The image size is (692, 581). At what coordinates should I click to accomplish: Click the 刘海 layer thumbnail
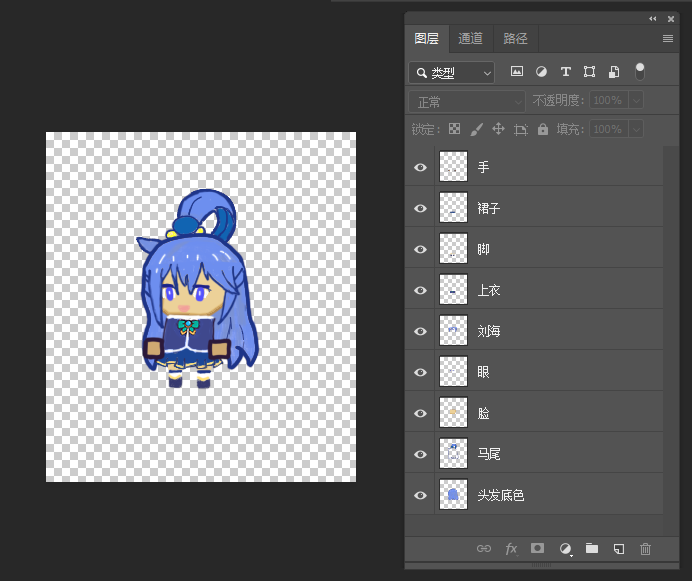453,331
